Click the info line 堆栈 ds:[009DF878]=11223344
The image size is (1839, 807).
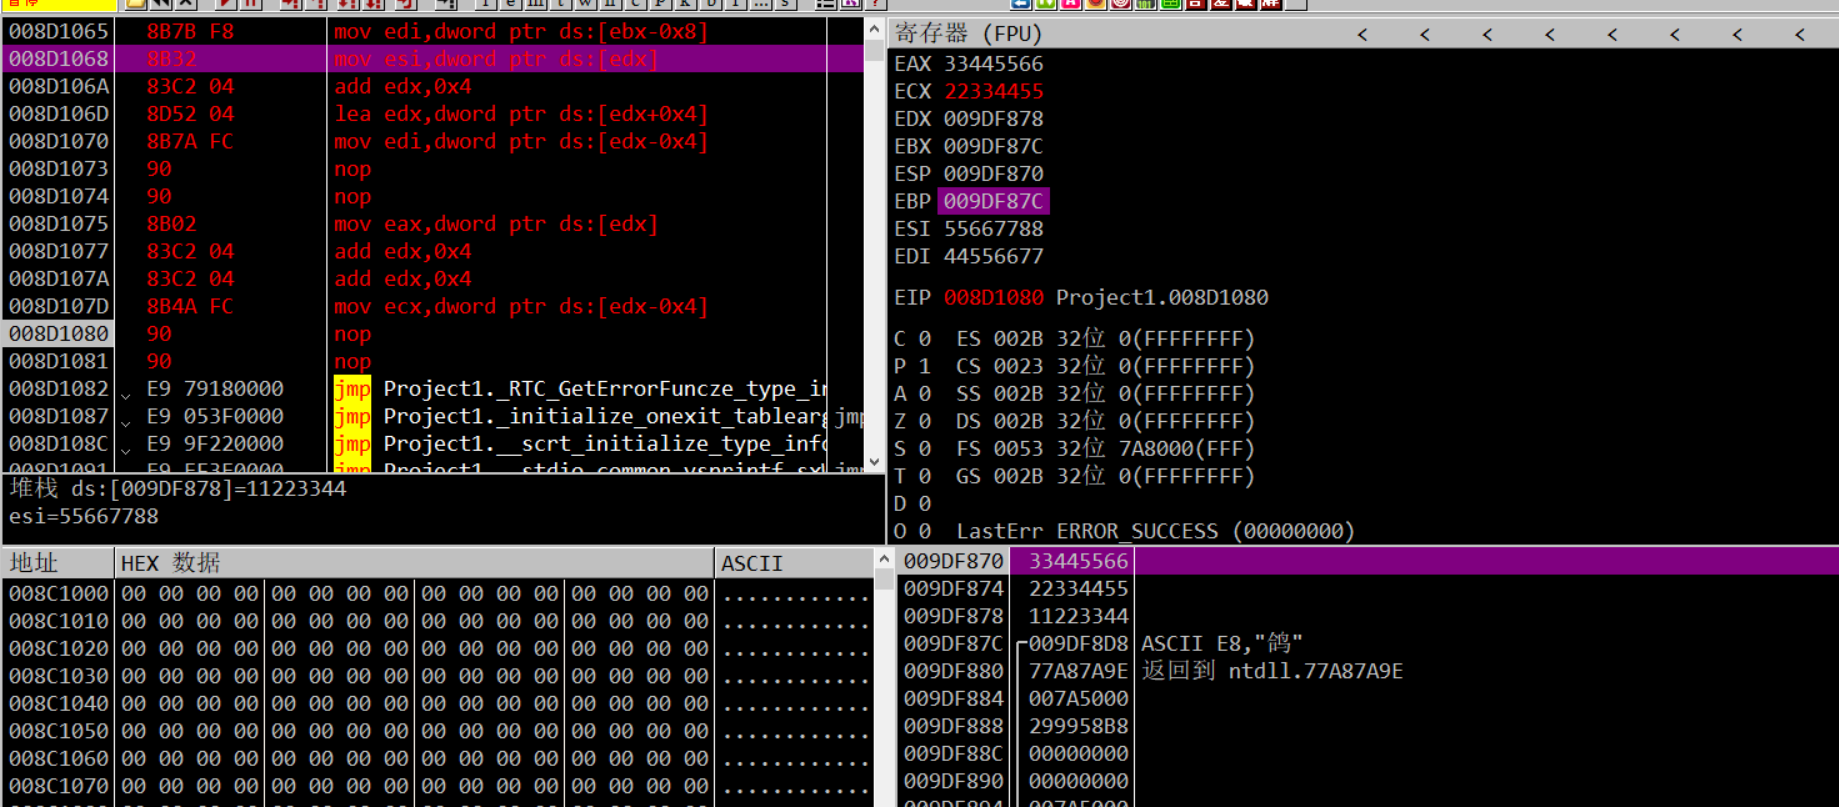(x=178, y=489)
